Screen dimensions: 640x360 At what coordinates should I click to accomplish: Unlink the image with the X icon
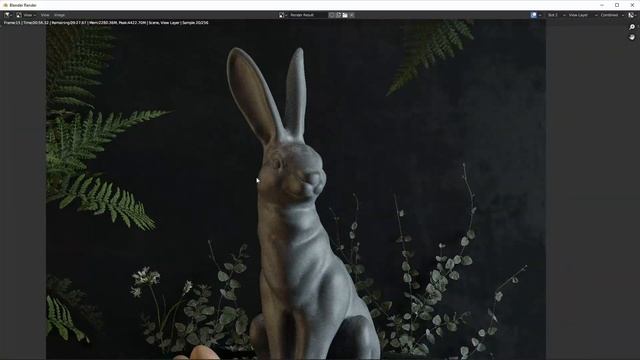pyautogui.click(x=352, y=15)
